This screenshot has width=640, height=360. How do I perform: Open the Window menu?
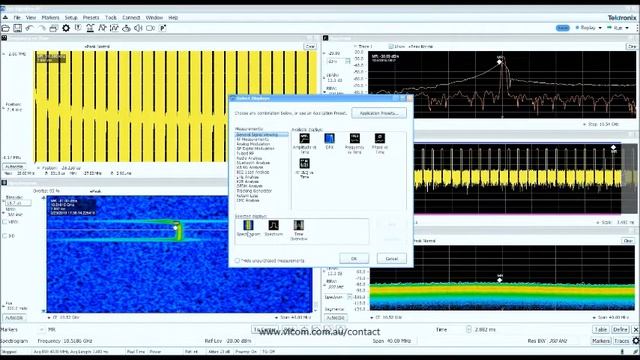point(154,18)
